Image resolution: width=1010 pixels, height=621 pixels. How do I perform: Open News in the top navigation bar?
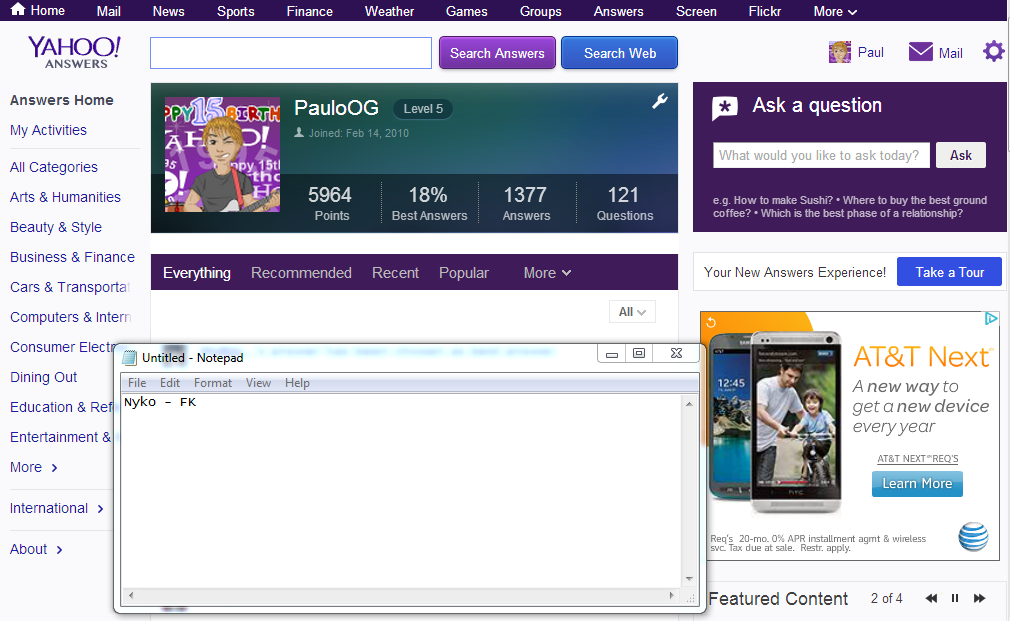168,12
